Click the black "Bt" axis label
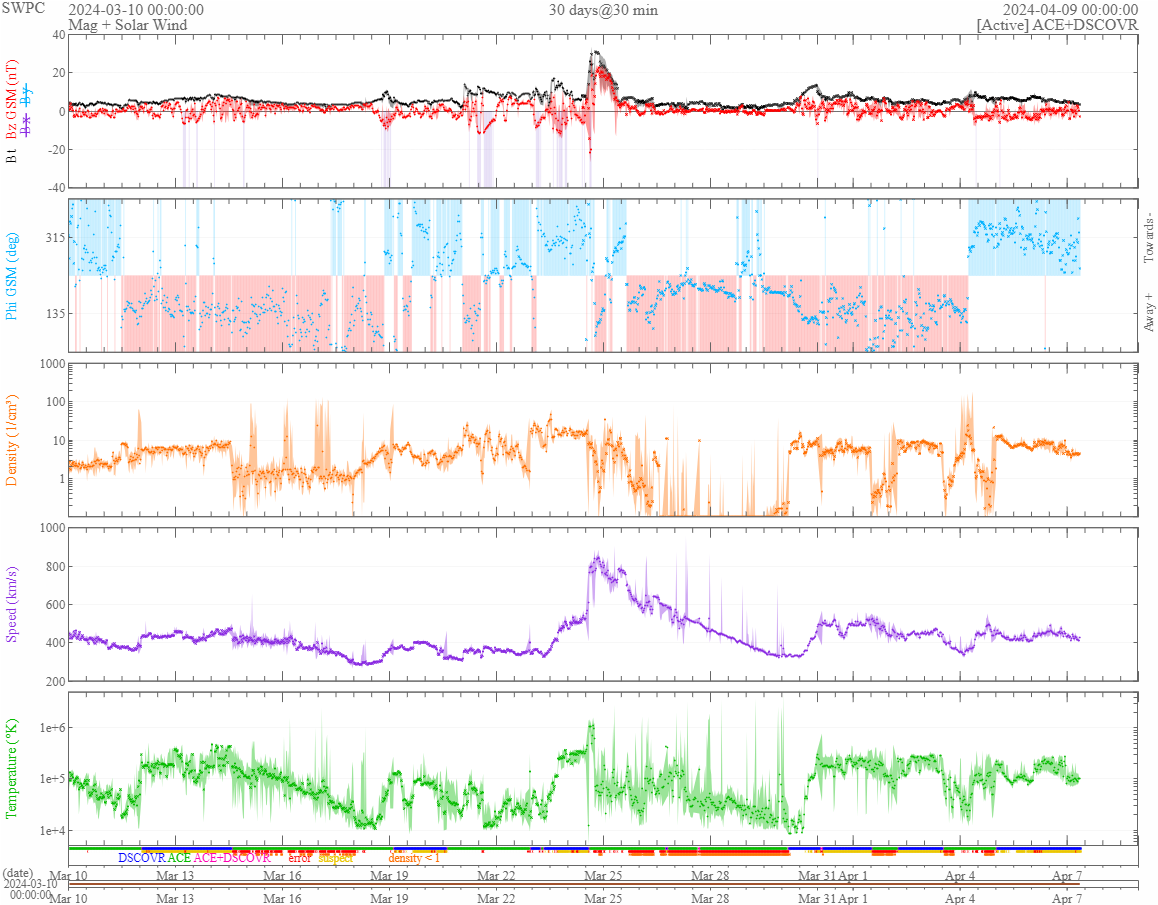 point(11,155)
